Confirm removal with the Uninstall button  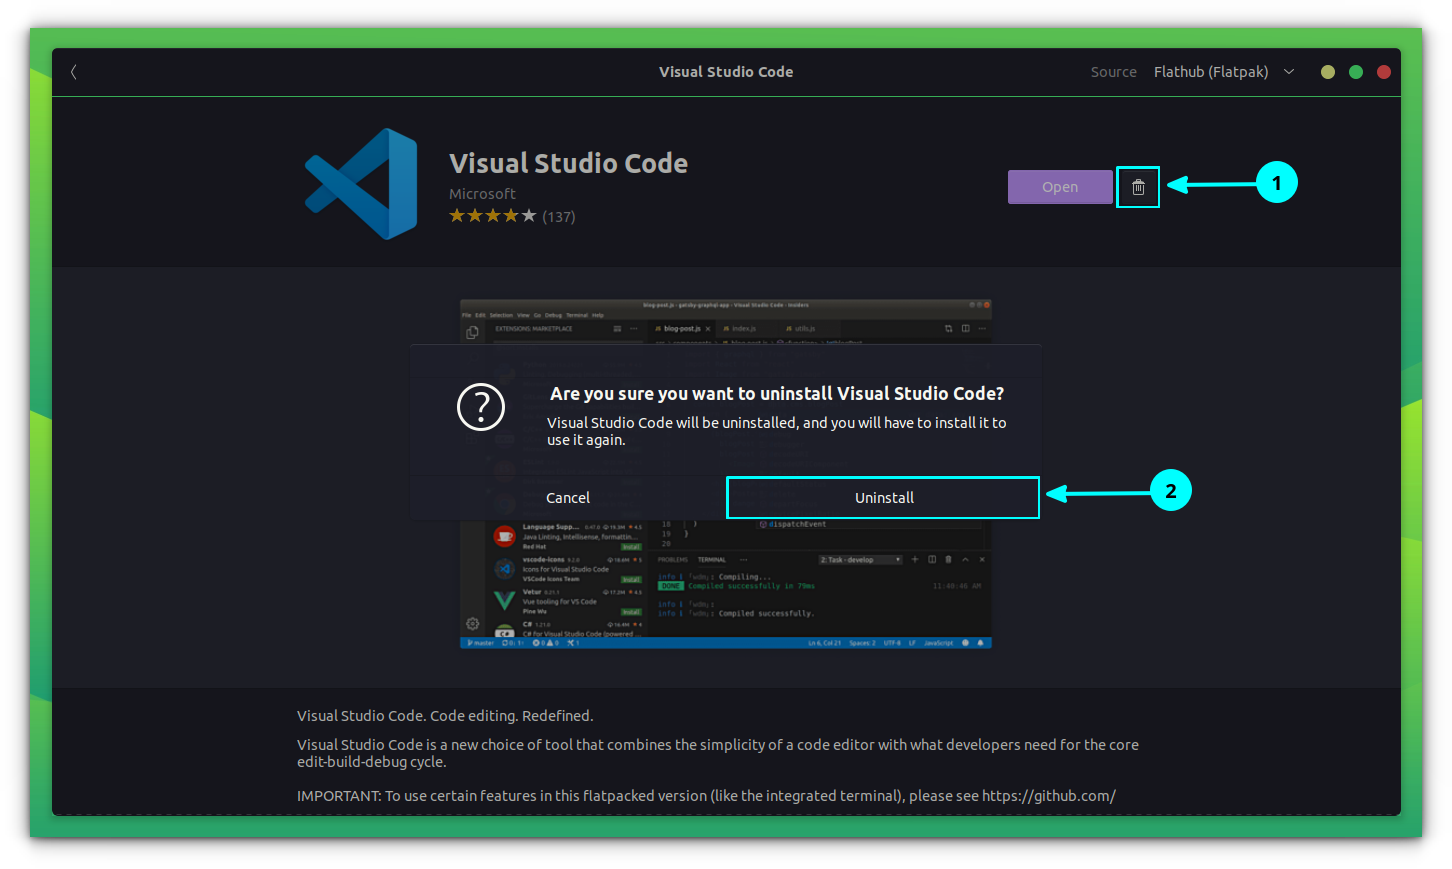[x=883, y=497]
